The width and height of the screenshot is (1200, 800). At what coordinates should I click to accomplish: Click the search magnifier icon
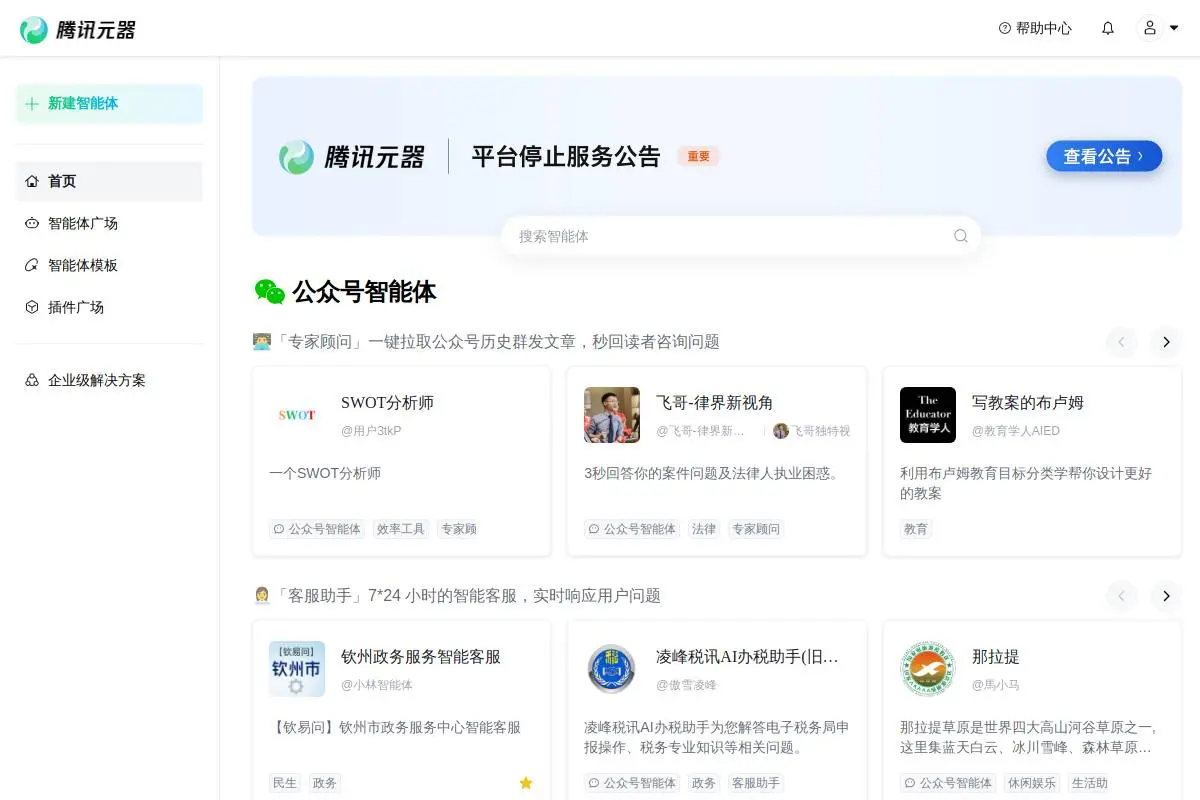coord(961,236)
